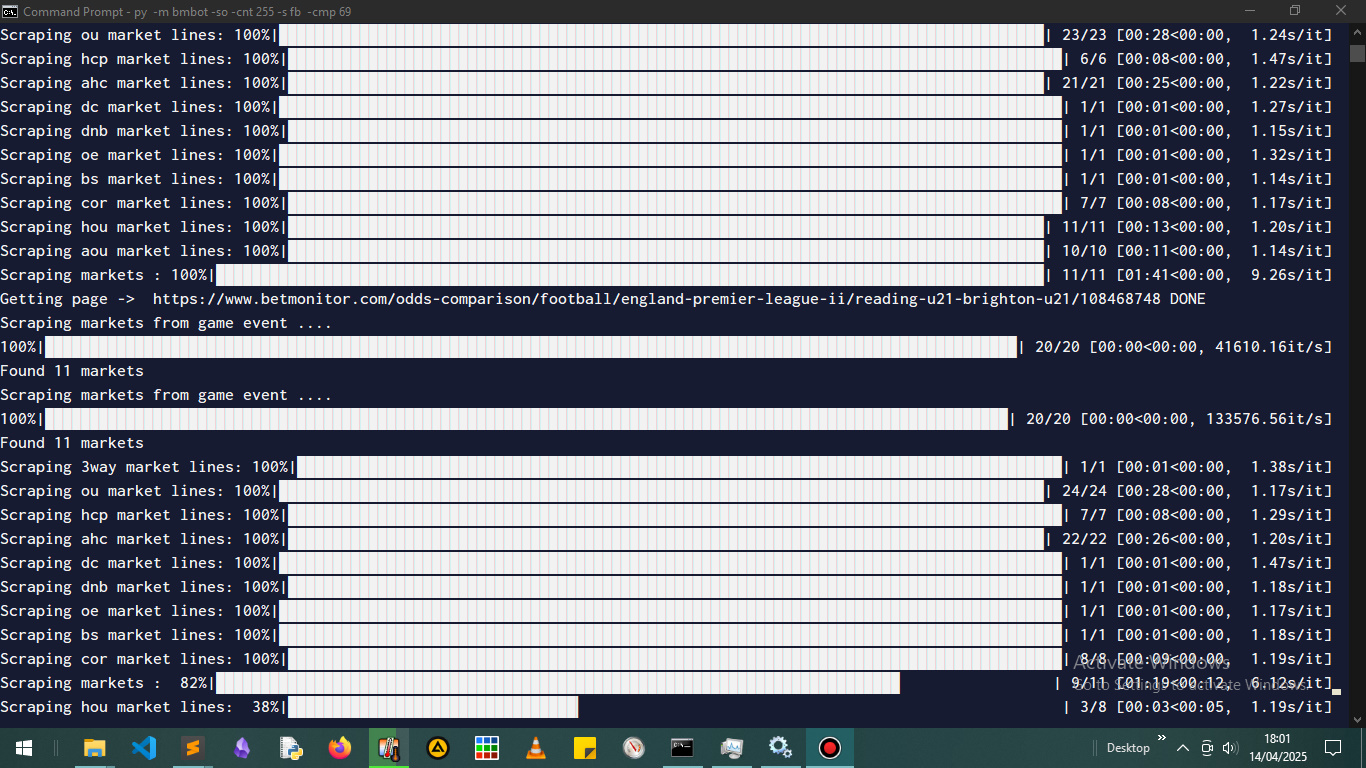Open Firefox from the taskbar

pyautogui.click(x=339, y=747)
